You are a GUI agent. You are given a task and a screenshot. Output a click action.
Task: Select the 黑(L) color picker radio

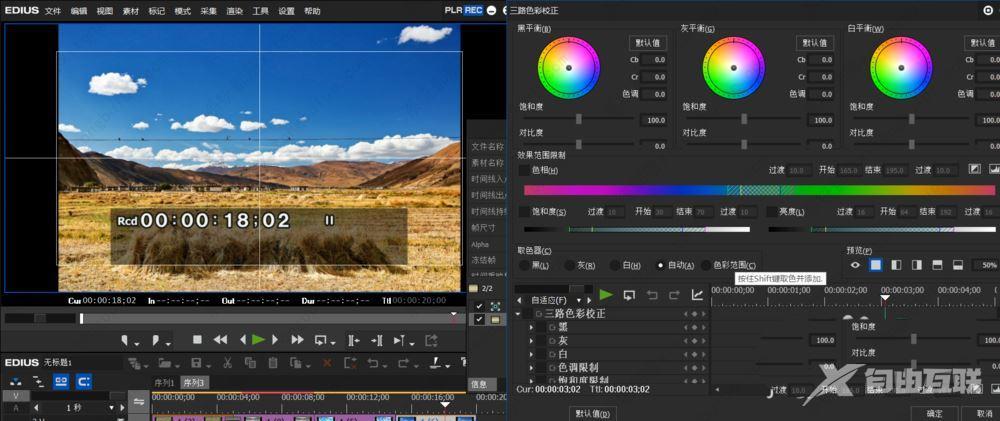[x=524, y=265]
